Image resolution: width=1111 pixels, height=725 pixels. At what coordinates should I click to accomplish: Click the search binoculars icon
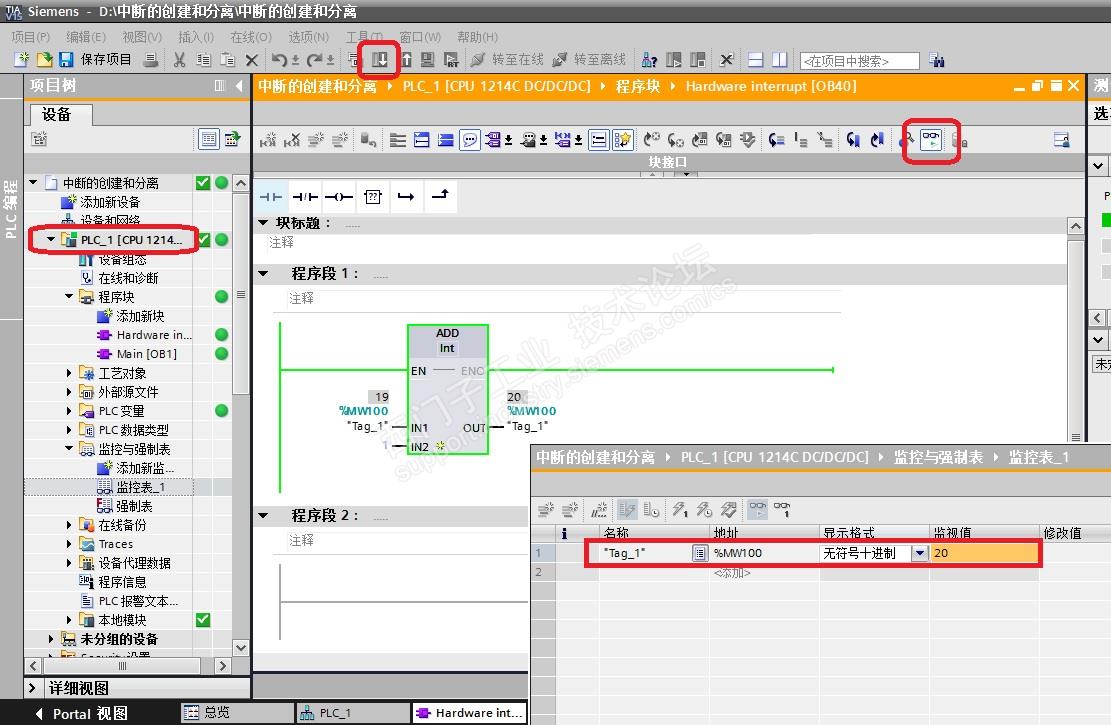coord(937,60)
